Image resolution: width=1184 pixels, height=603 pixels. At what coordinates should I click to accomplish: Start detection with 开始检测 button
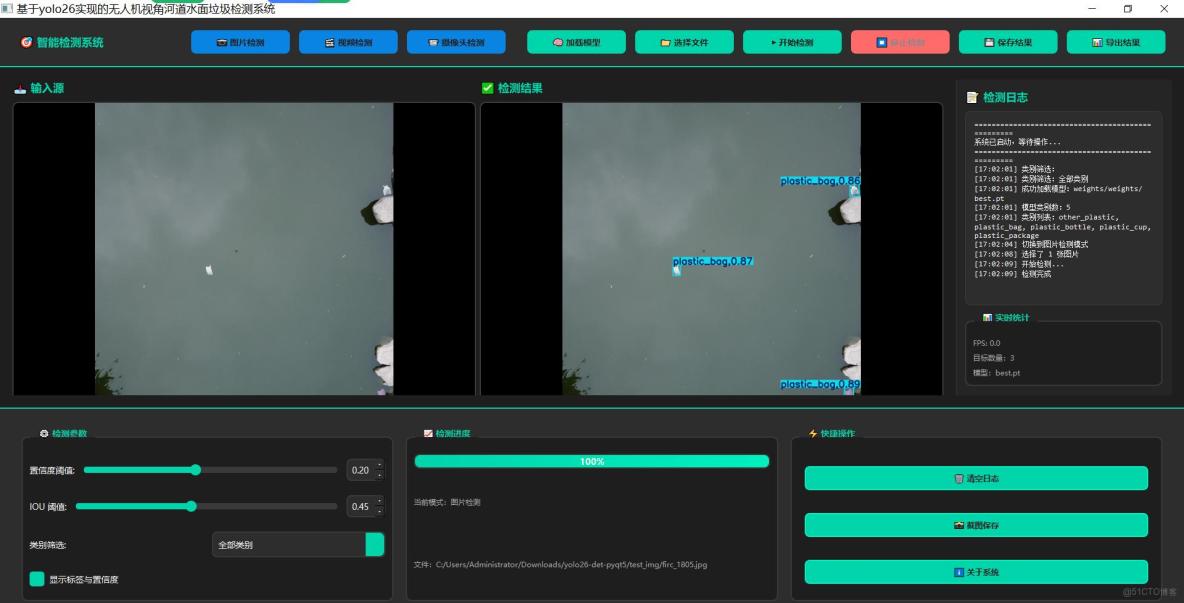[792, 42]
